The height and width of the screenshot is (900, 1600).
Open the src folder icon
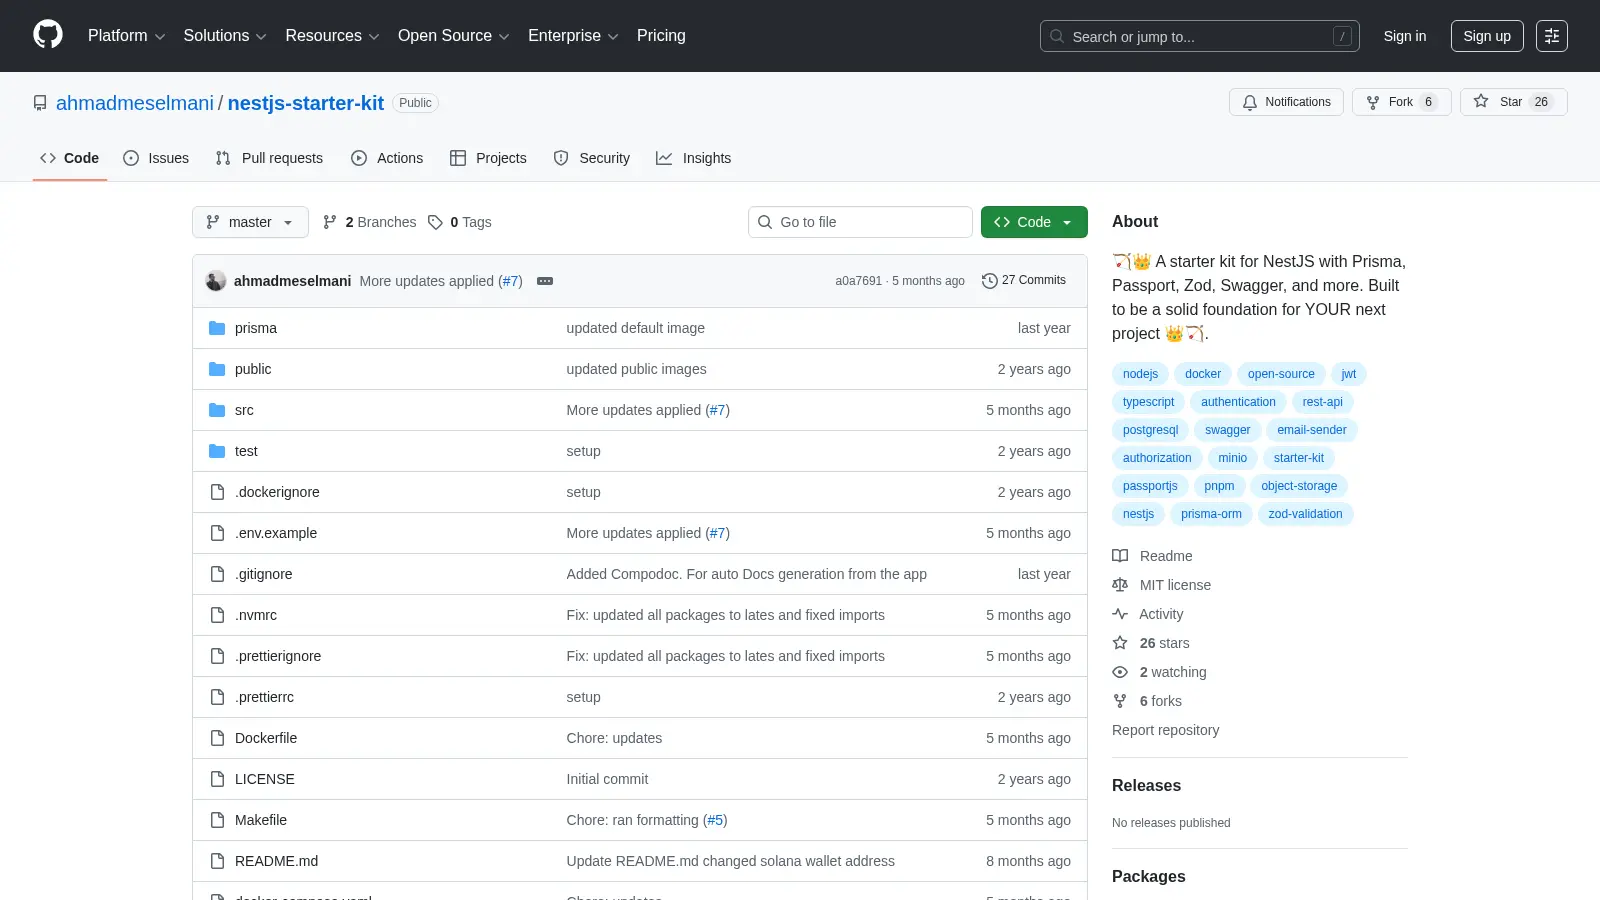217,410
